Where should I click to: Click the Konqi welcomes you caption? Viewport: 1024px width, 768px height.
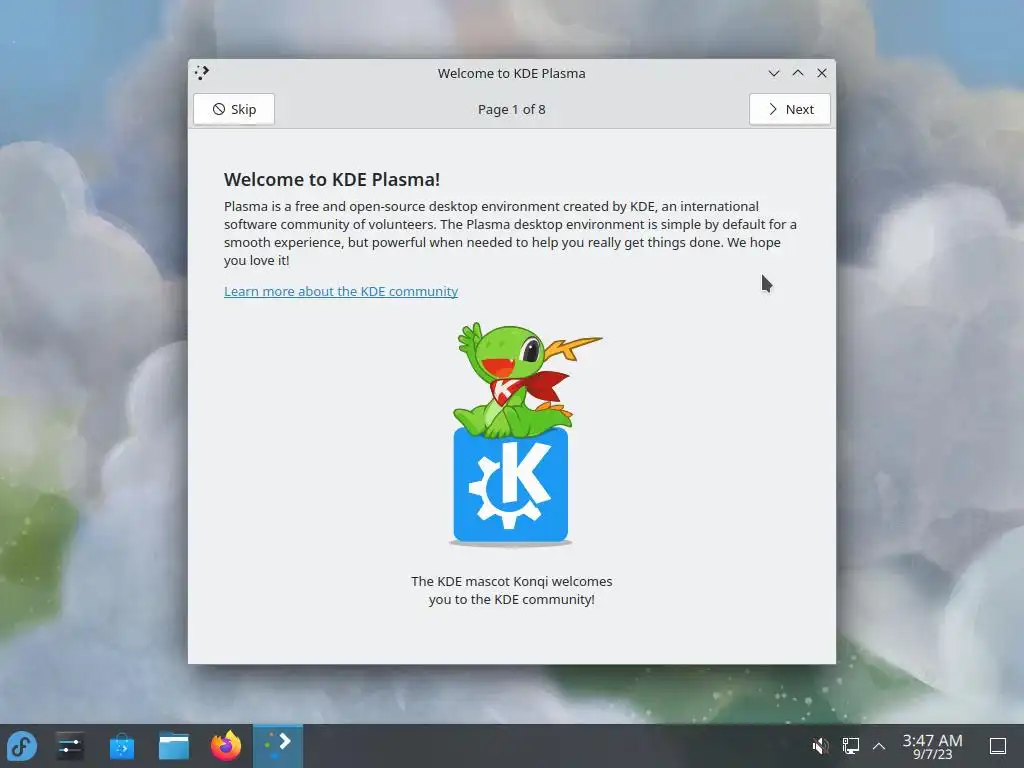(x=511, y=590)
